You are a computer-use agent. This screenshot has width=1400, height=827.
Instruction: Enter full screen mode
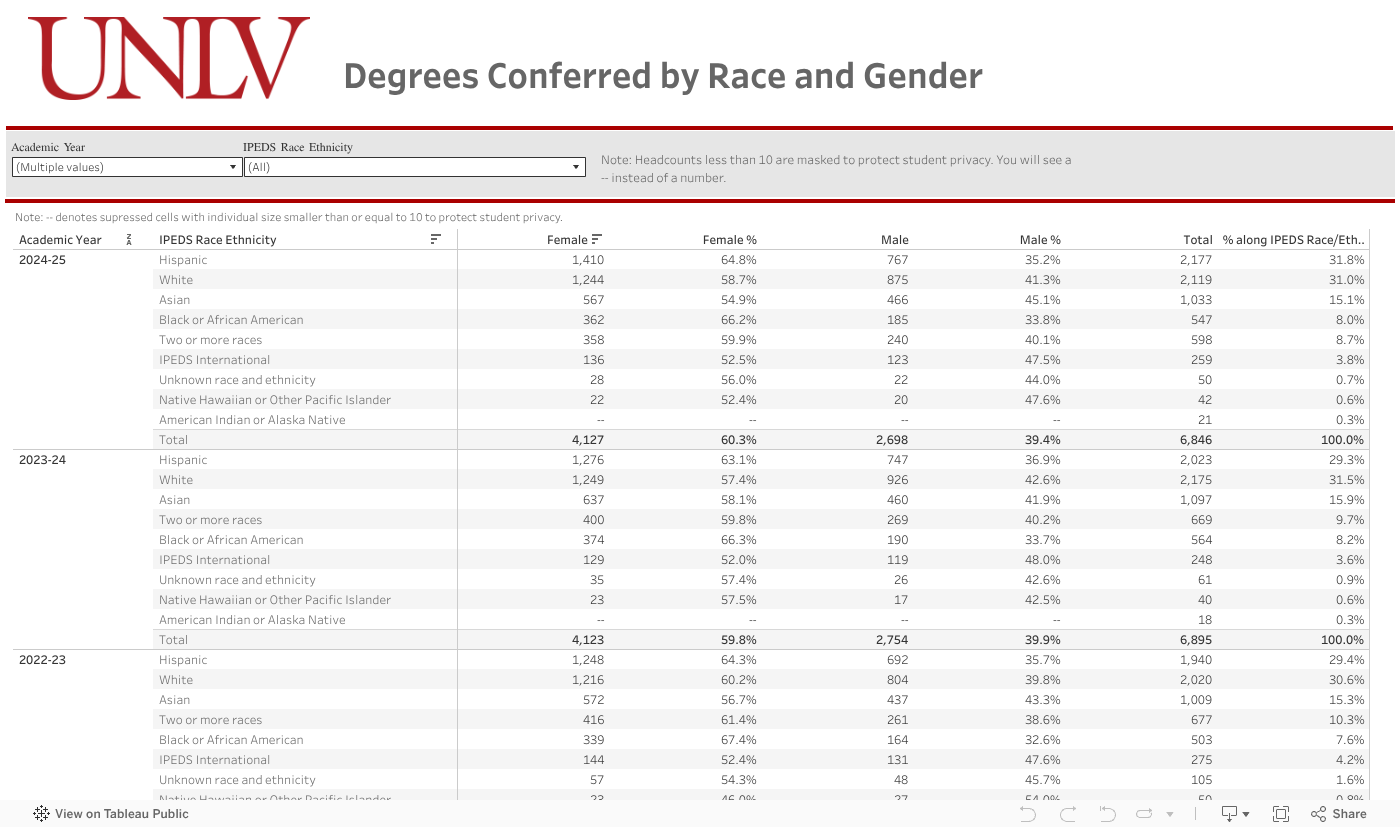point(1281,814)
